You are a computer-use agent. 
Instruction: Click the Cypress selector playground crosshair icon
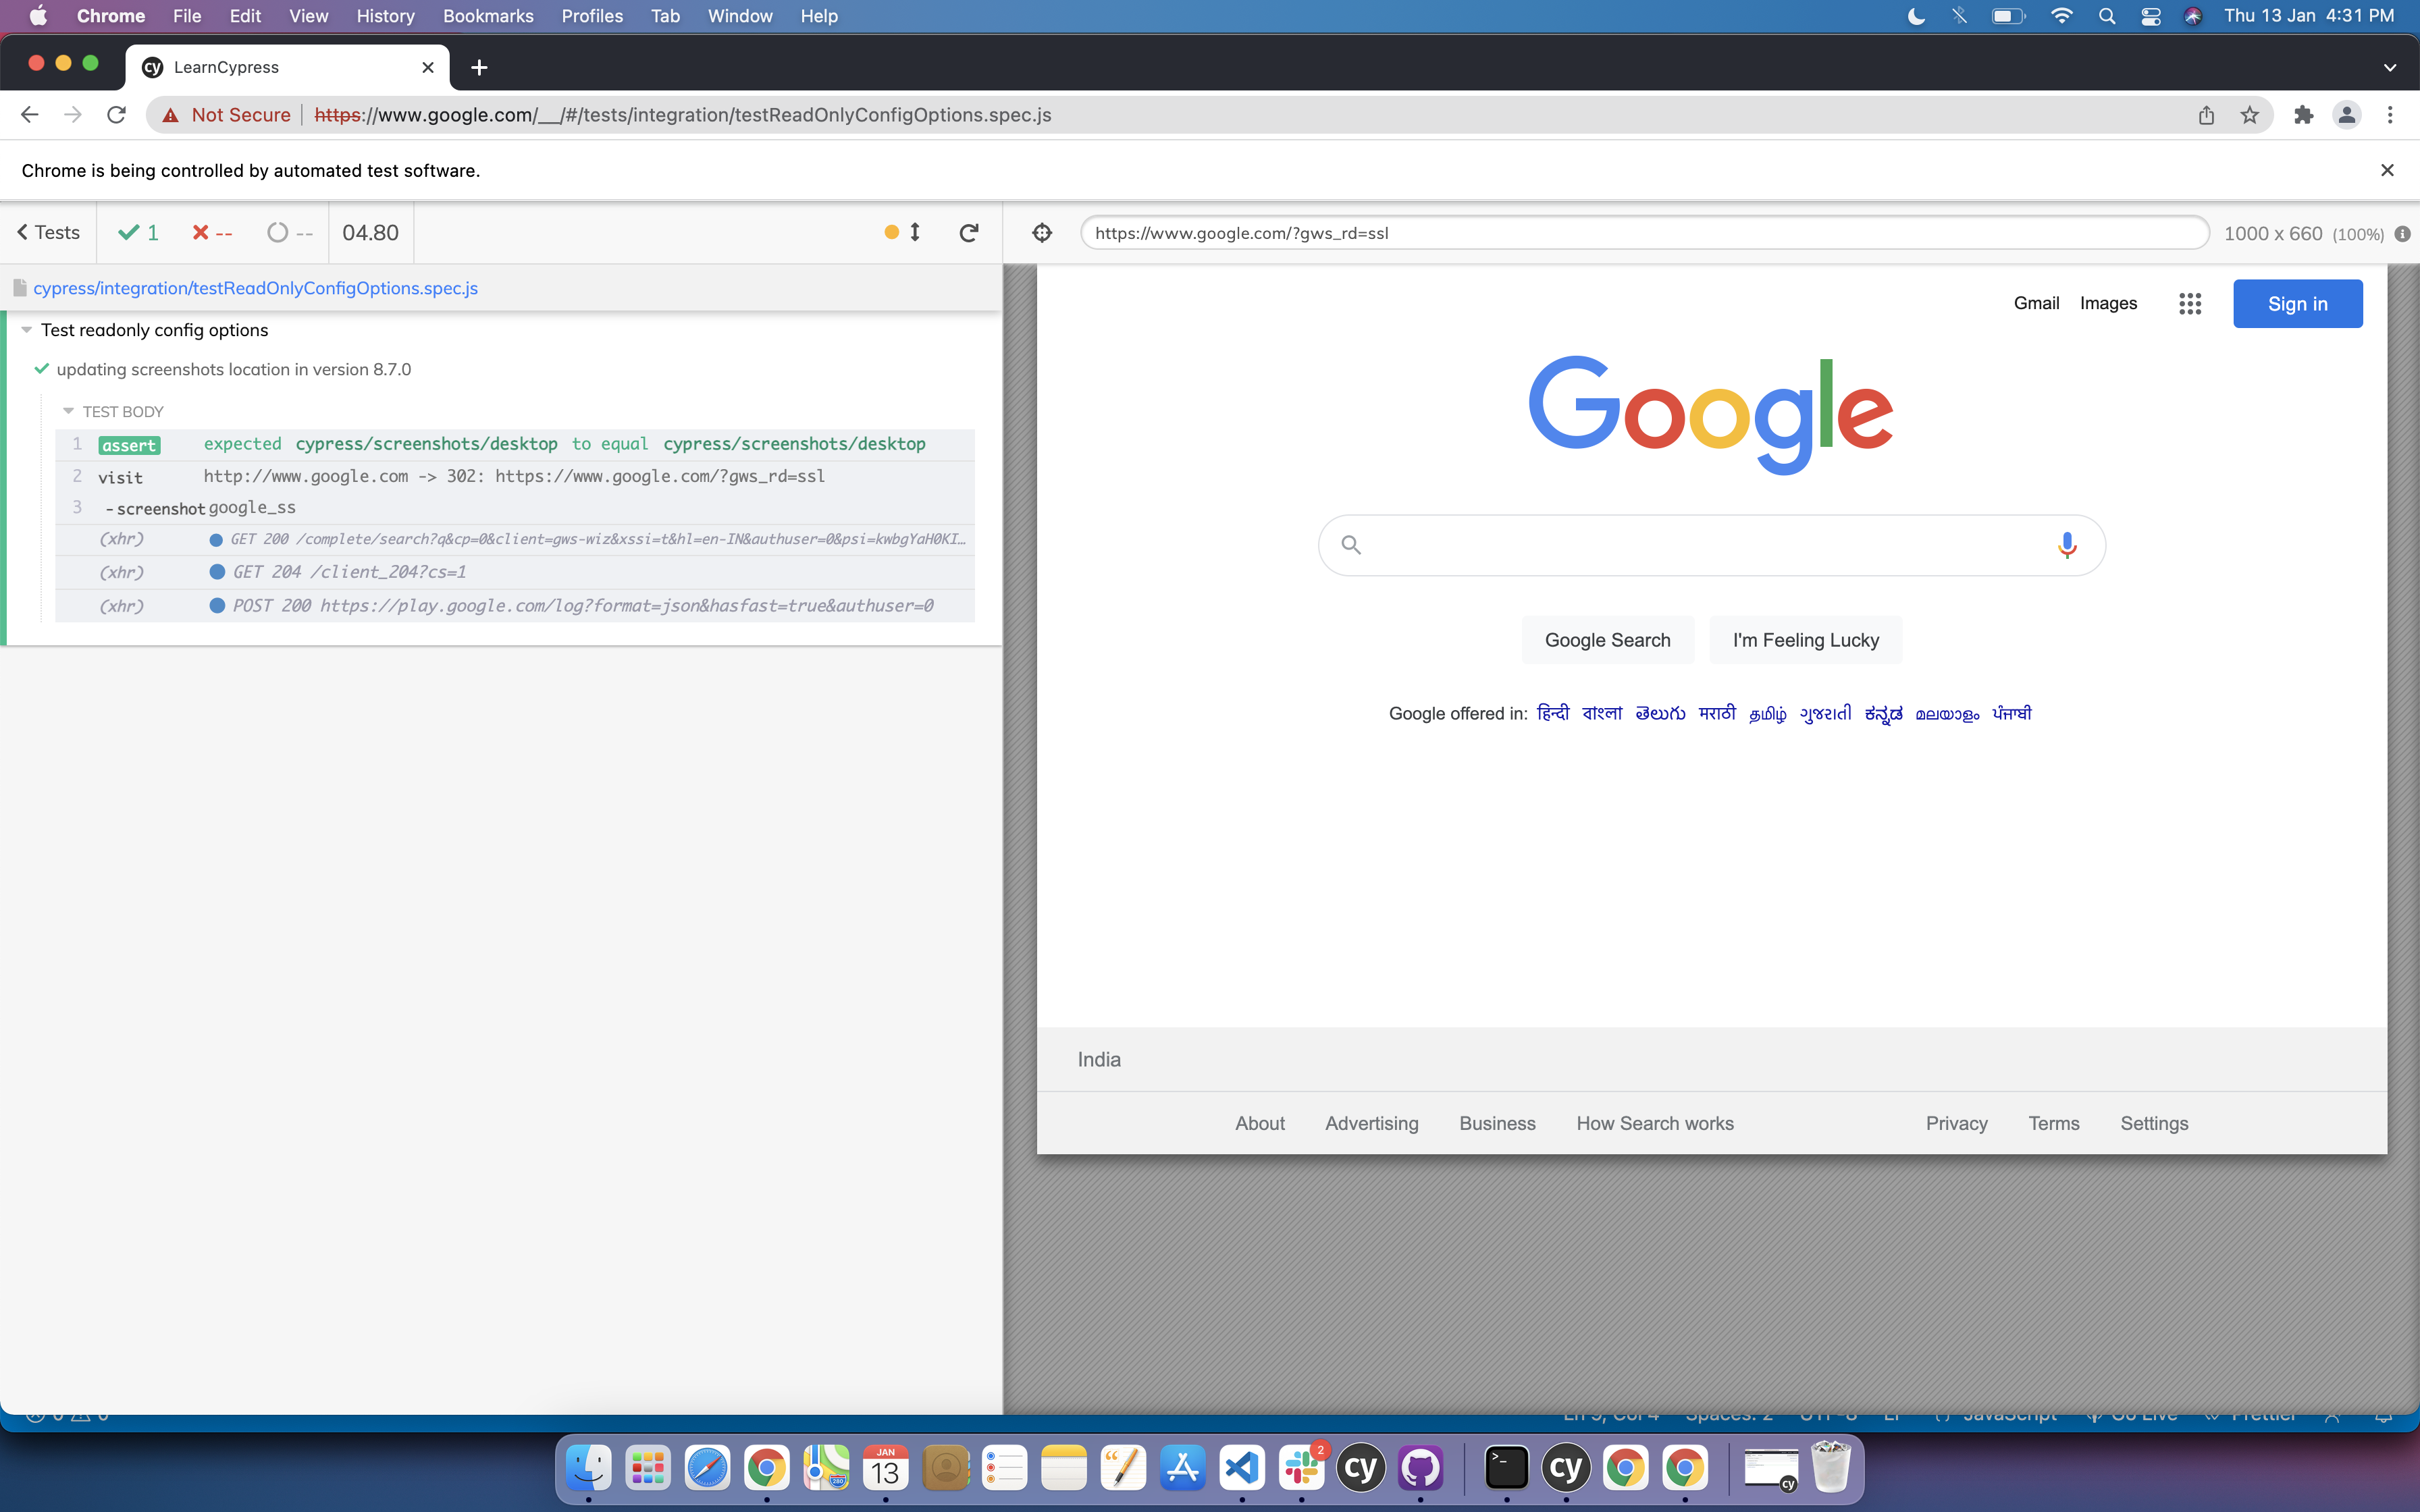(x=1042, y=233)
